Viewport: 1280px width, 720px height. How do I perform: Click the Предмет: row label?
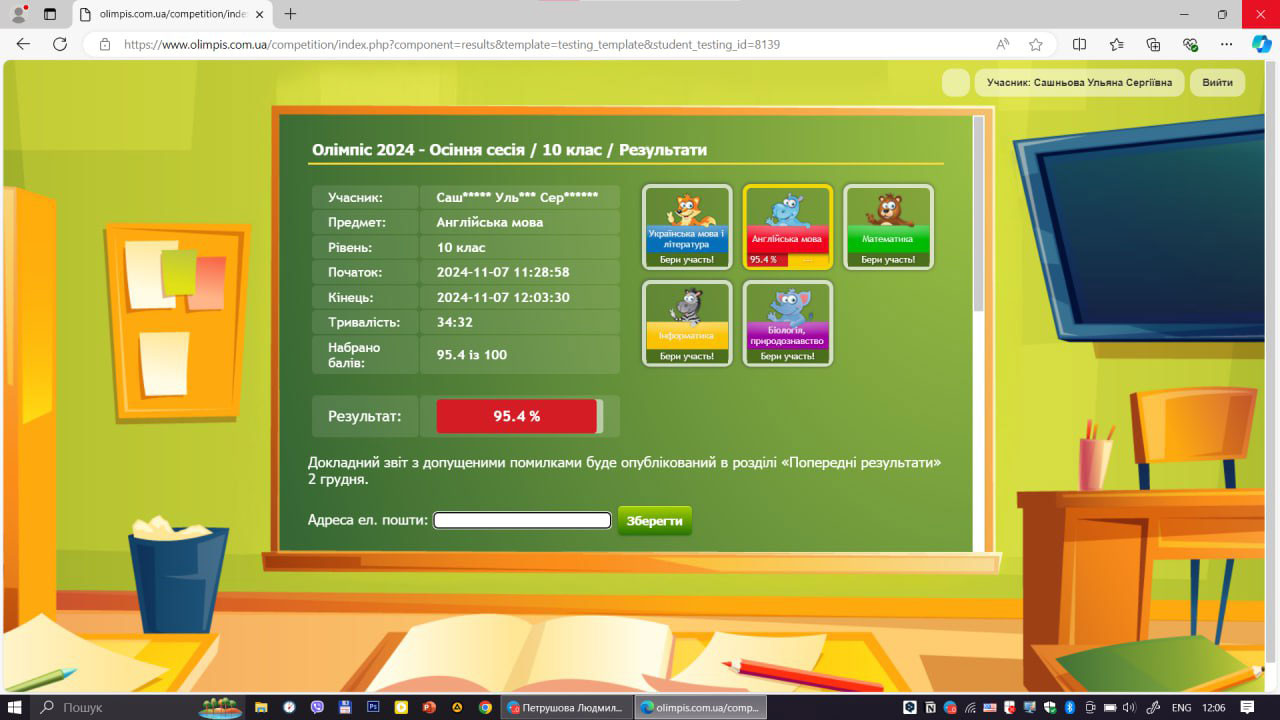357,222
